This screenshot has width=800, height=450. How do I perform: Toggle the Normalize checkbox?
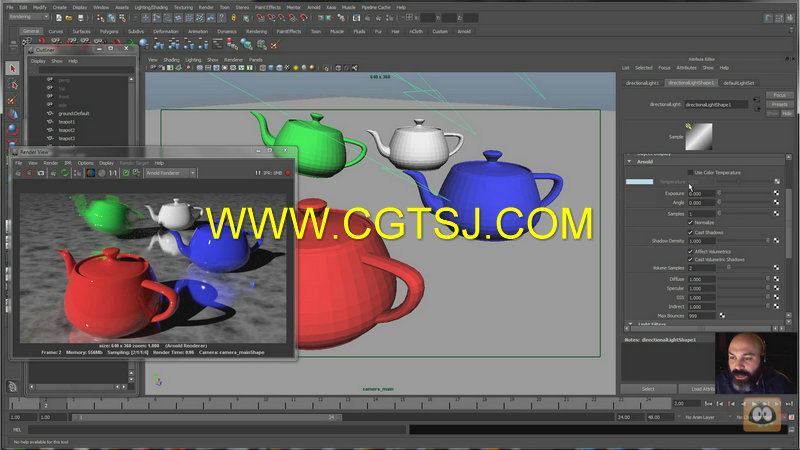[x=690, y=222]
